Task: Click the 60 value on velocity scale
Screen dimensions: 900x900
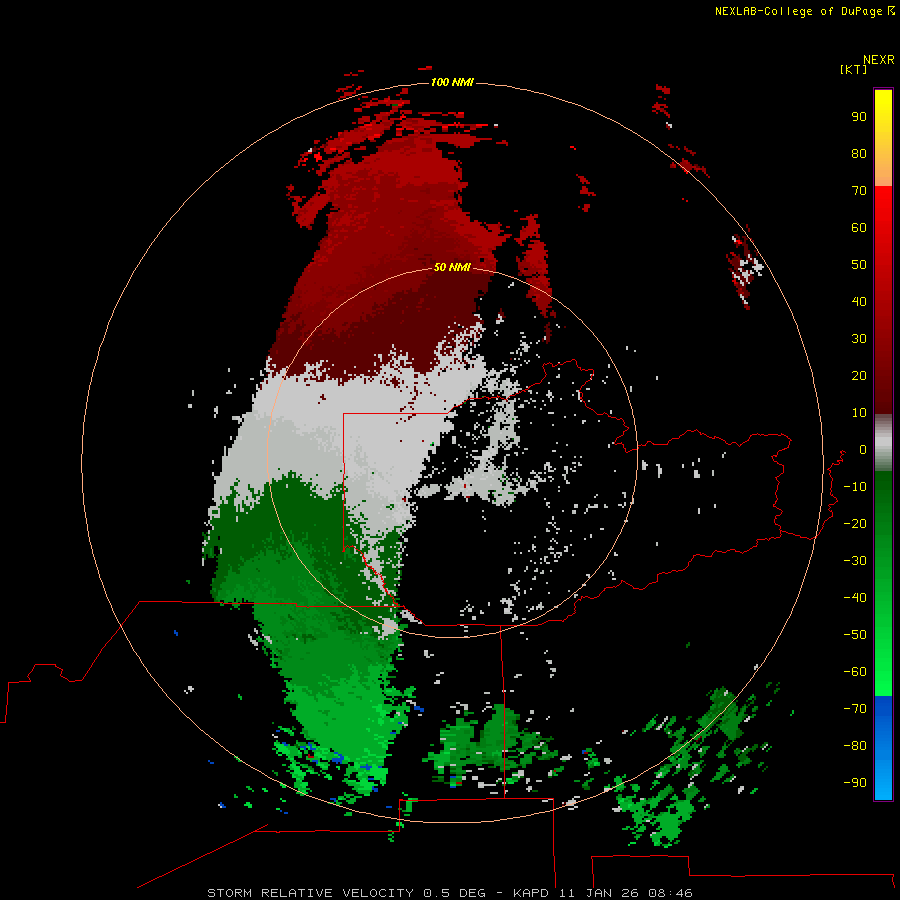Action: tap(859, 228)
